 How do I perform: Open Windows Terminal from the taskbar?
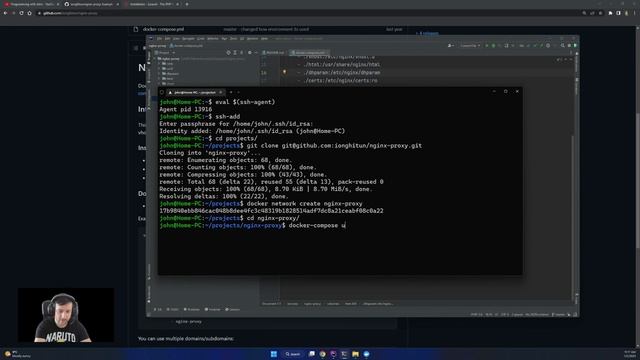tap(344, 354)
